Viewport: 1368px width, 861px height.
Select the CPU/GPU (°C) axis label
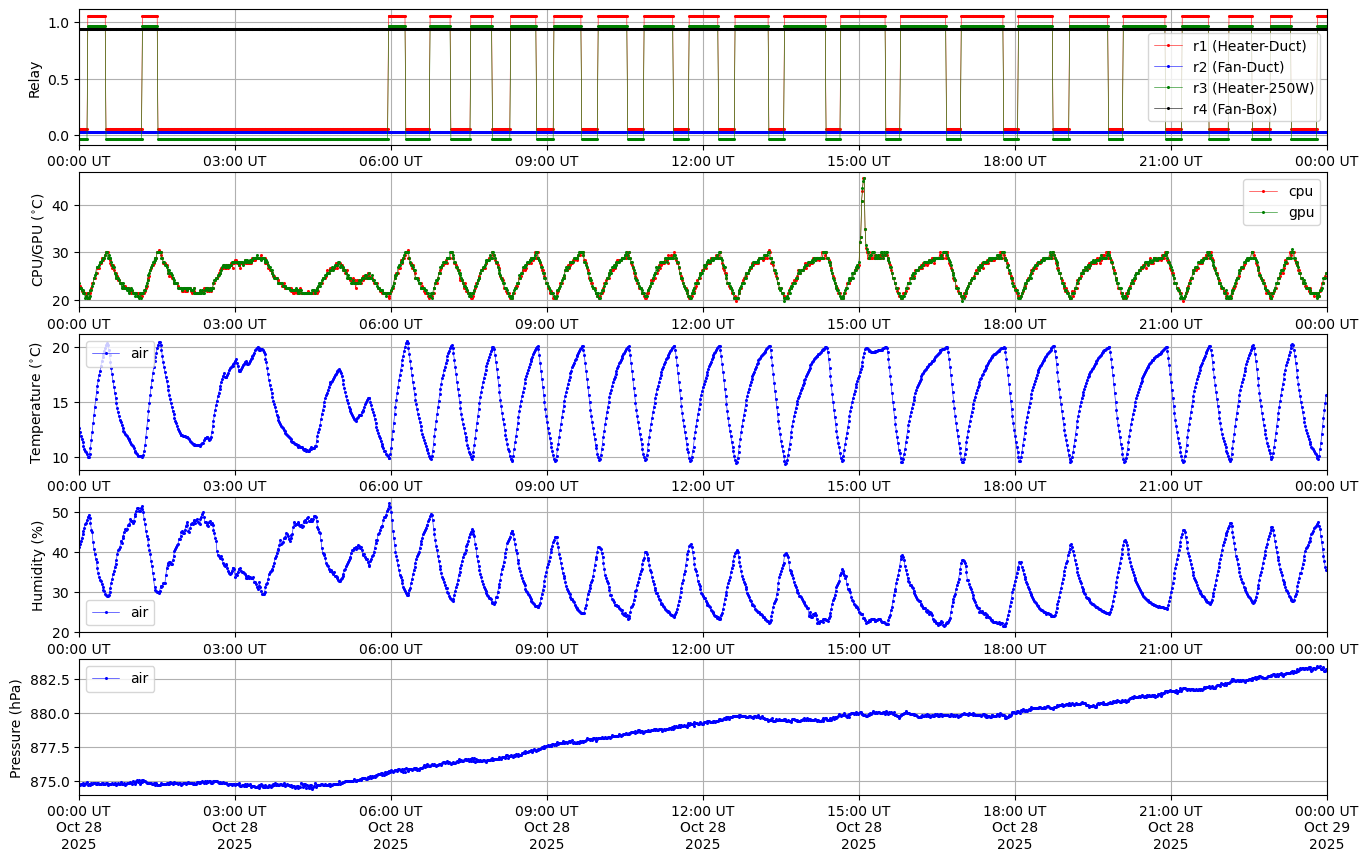click(x=38, y=240)
